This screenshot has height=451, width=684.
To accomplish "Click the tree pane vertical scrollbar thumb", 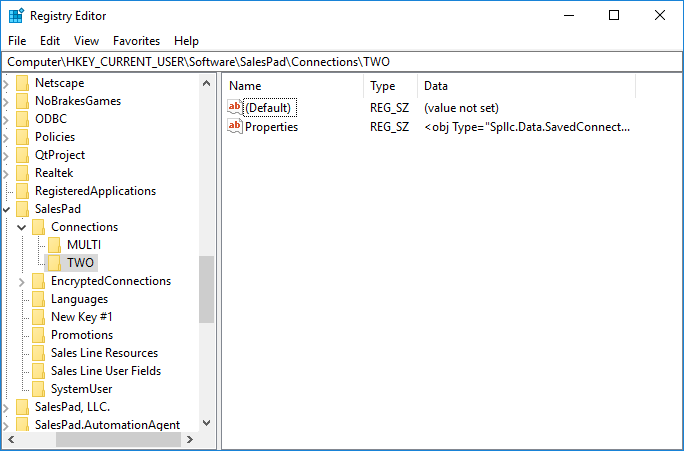I will tap(206, 289).
